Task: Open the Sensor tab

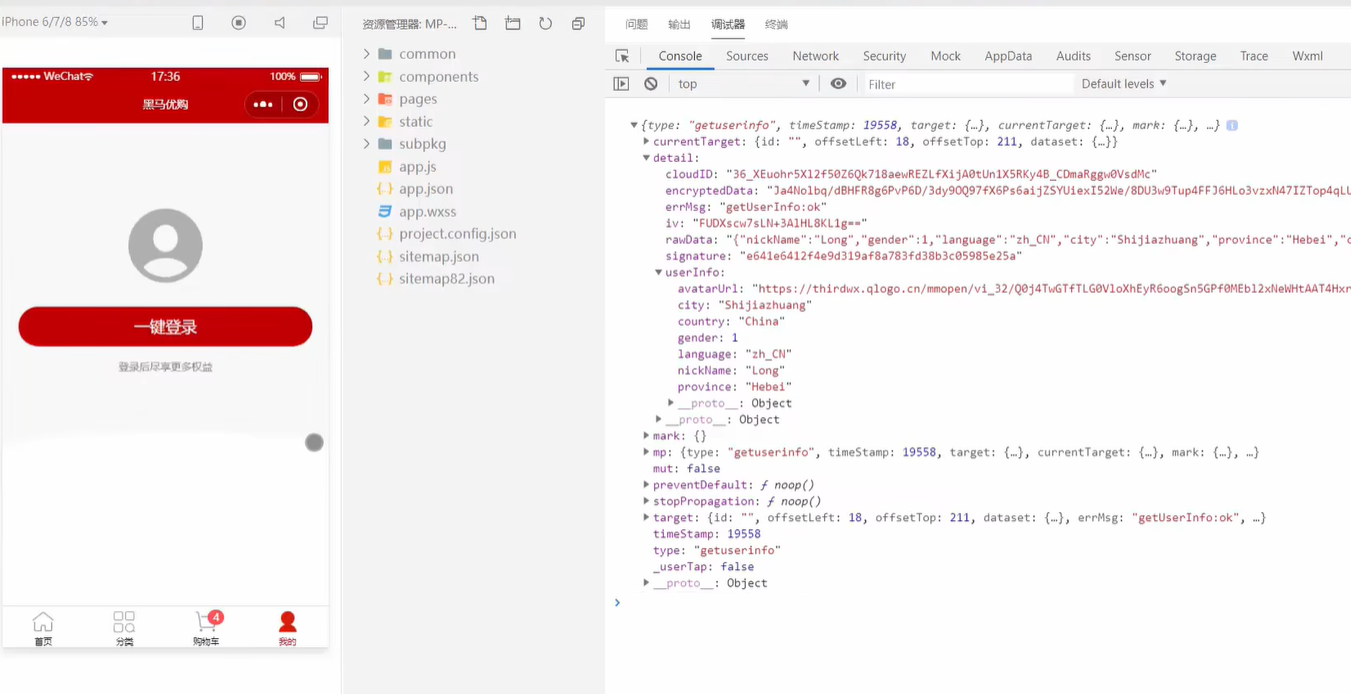Action: [x=1133, y=56]
